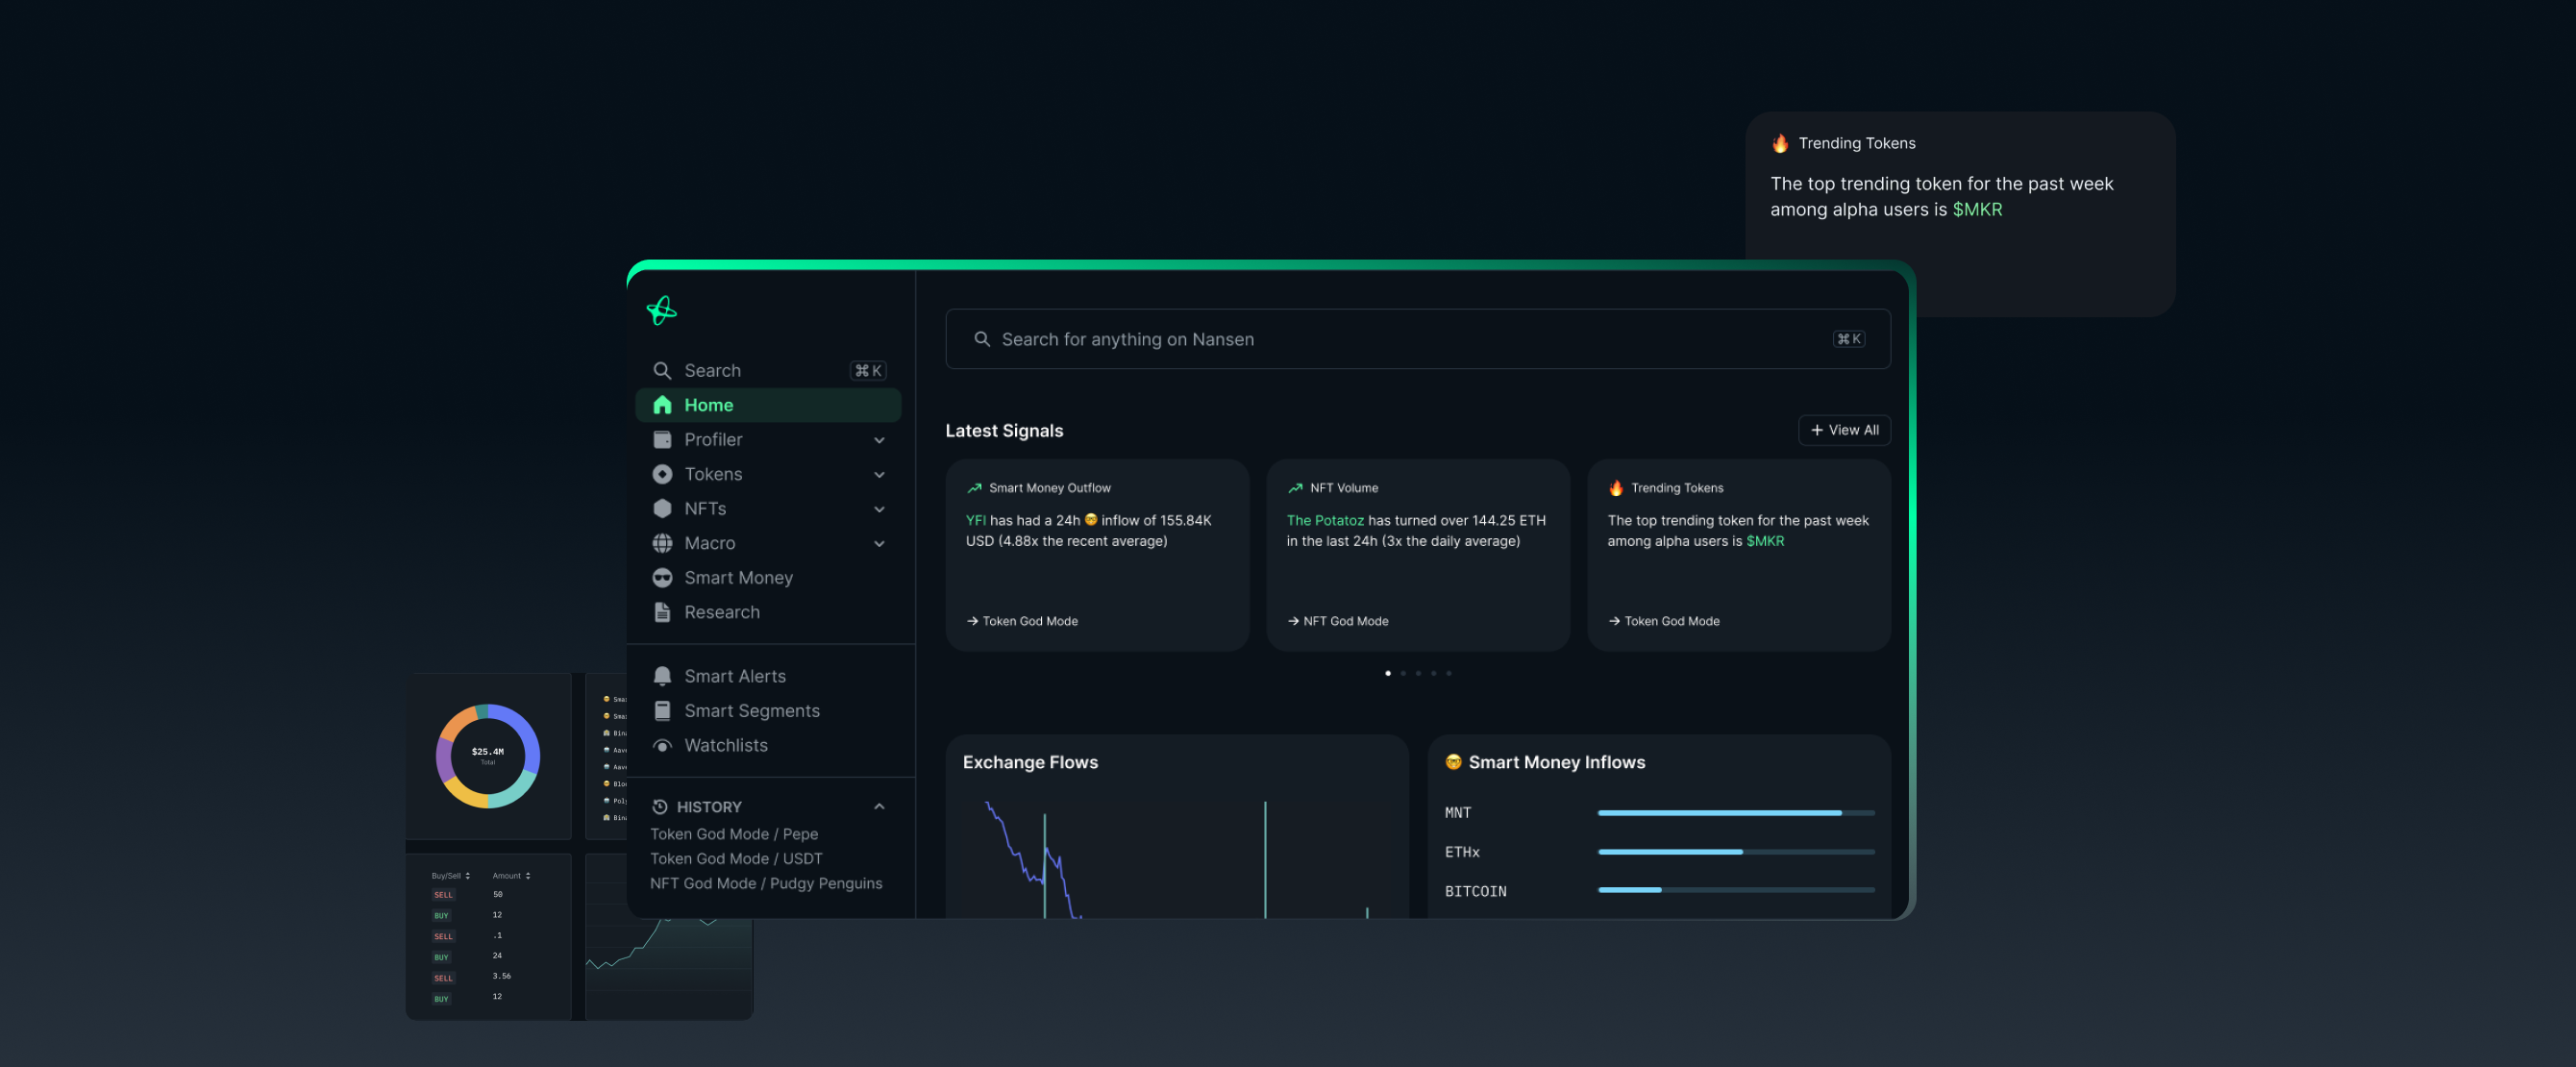Select the Research document icon
Screen dimensions: 2576x1067
click(x=663, y=611)
